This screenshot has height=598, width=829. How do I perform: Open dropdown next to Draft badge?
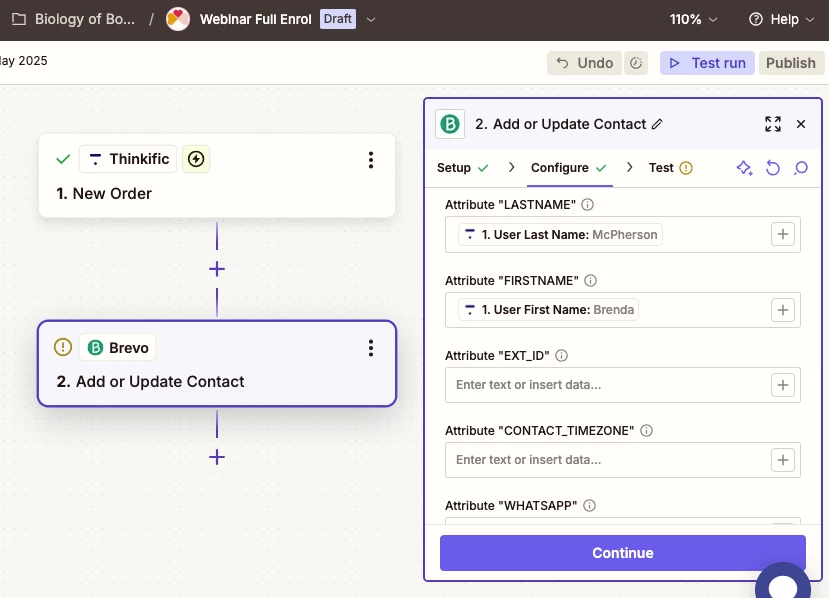371,20
